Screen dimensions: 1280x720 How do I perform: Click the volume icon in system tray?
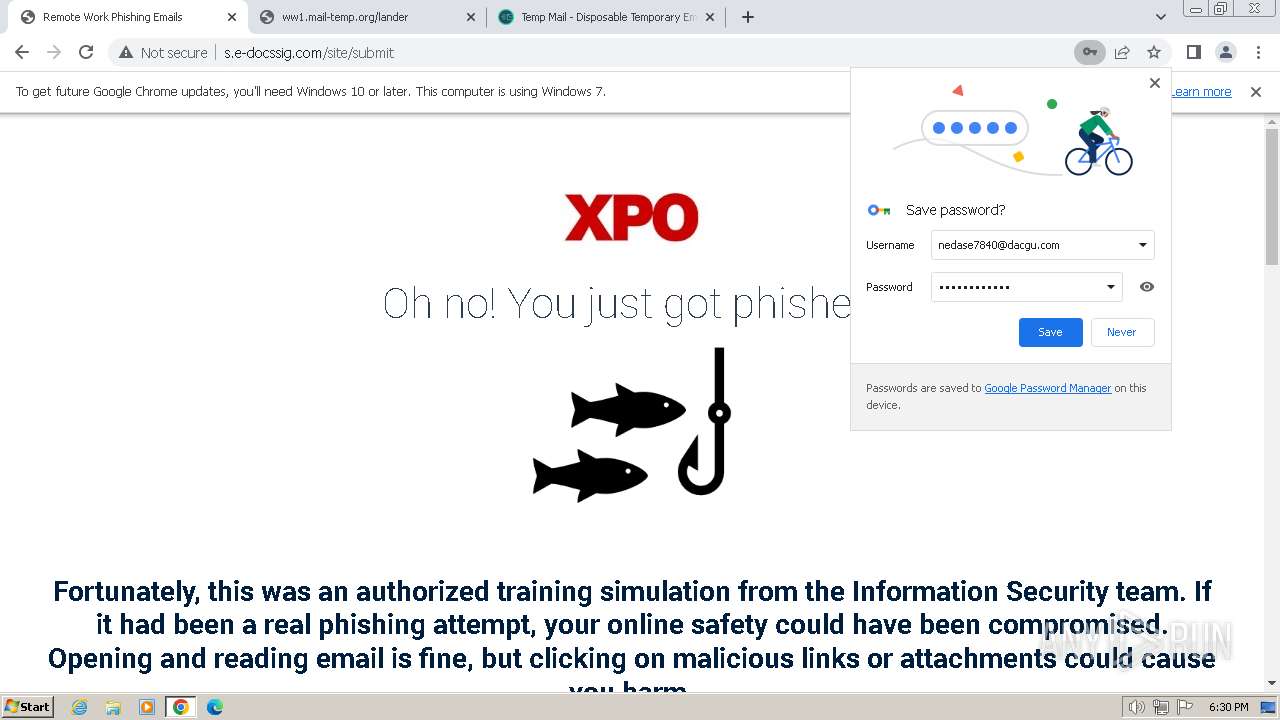pyautogui.click(x=1136, y=707)
